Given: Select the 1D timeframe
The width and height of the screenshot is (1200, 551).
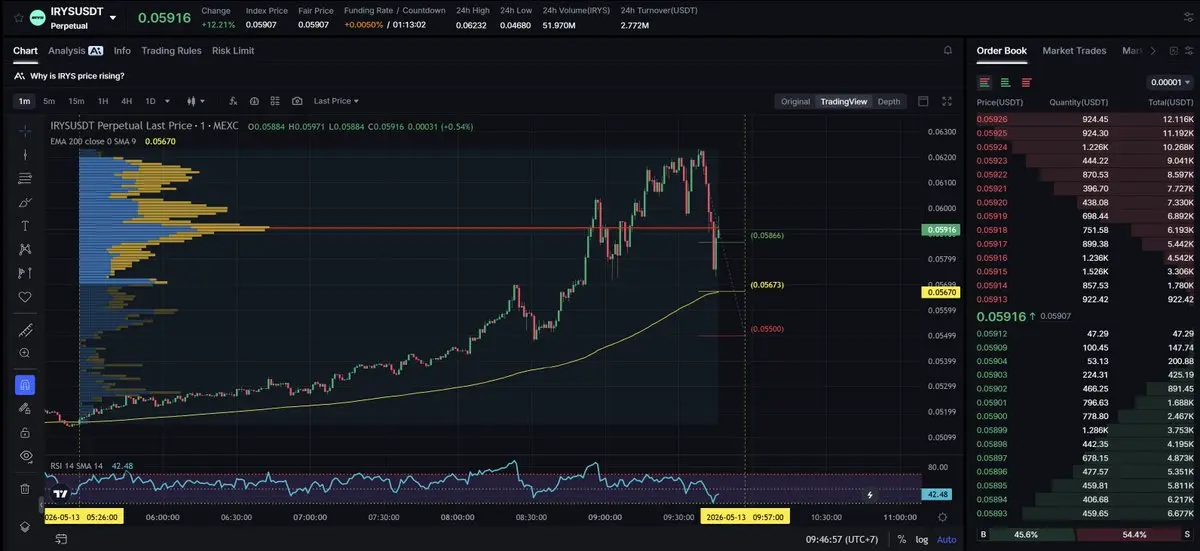Looking at the screenshot, I should point(150,101).
